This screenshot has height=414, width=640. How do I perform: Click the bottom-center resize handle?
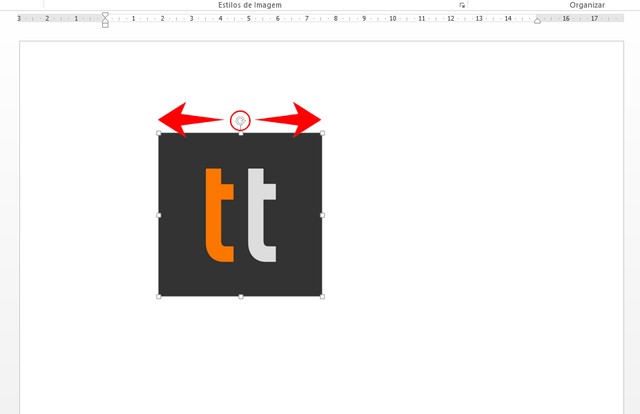click(x=240, y=296)
